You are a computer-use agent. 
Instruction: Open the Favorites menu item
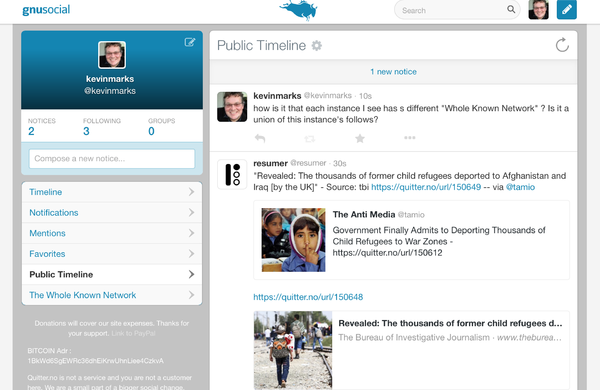[x=112, y=254]
